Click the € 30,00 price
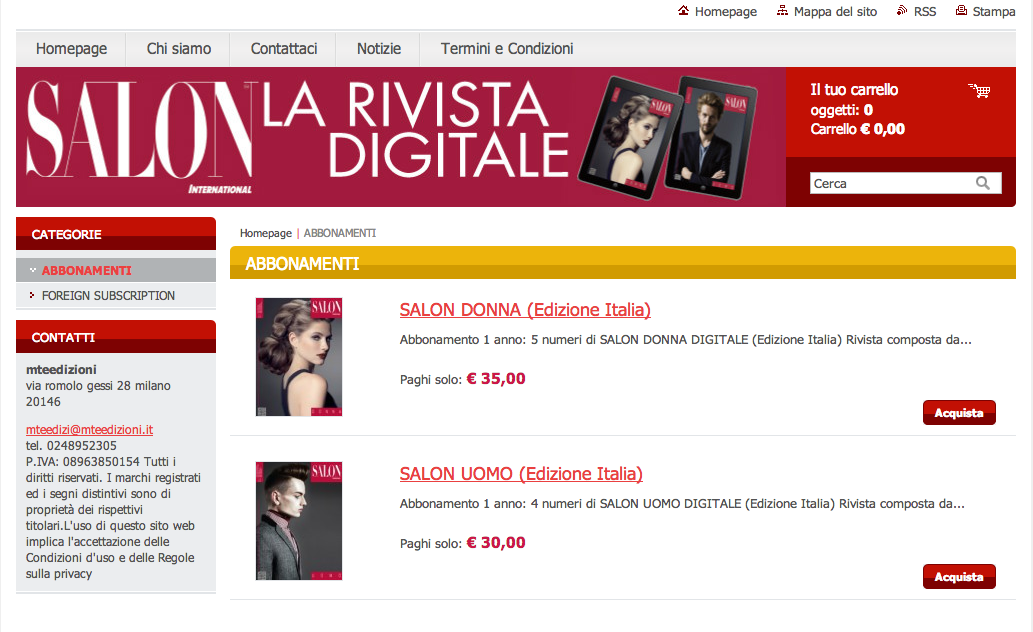1033x632 pixels. tap(496, 542)
